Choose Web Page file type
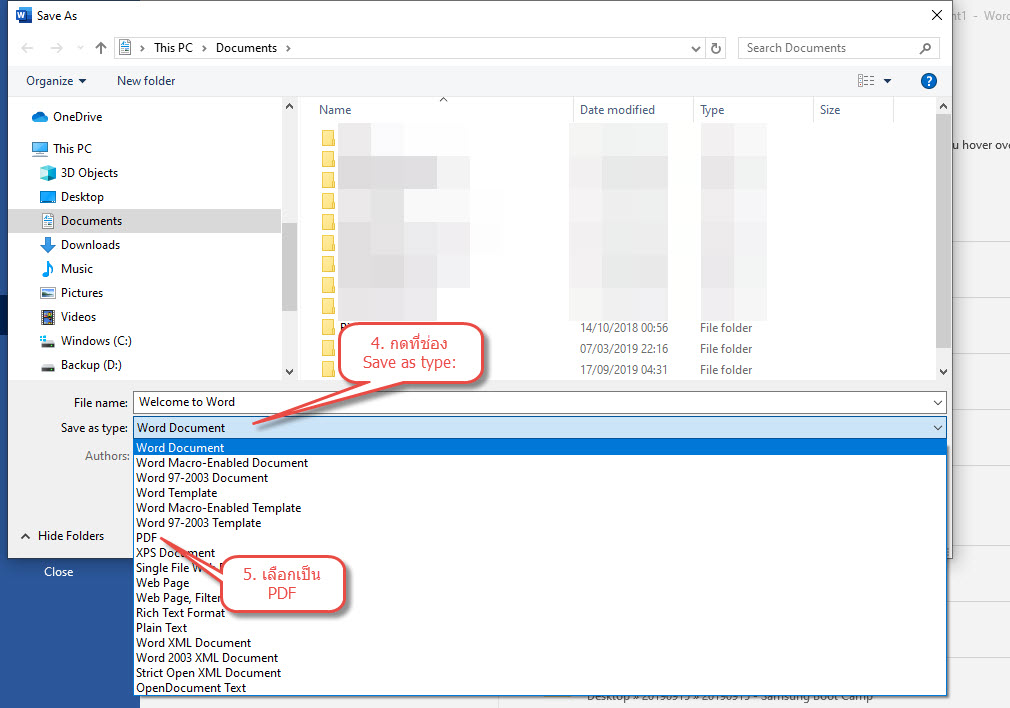Screen dimensions: 1010x708 coord(540,582)
